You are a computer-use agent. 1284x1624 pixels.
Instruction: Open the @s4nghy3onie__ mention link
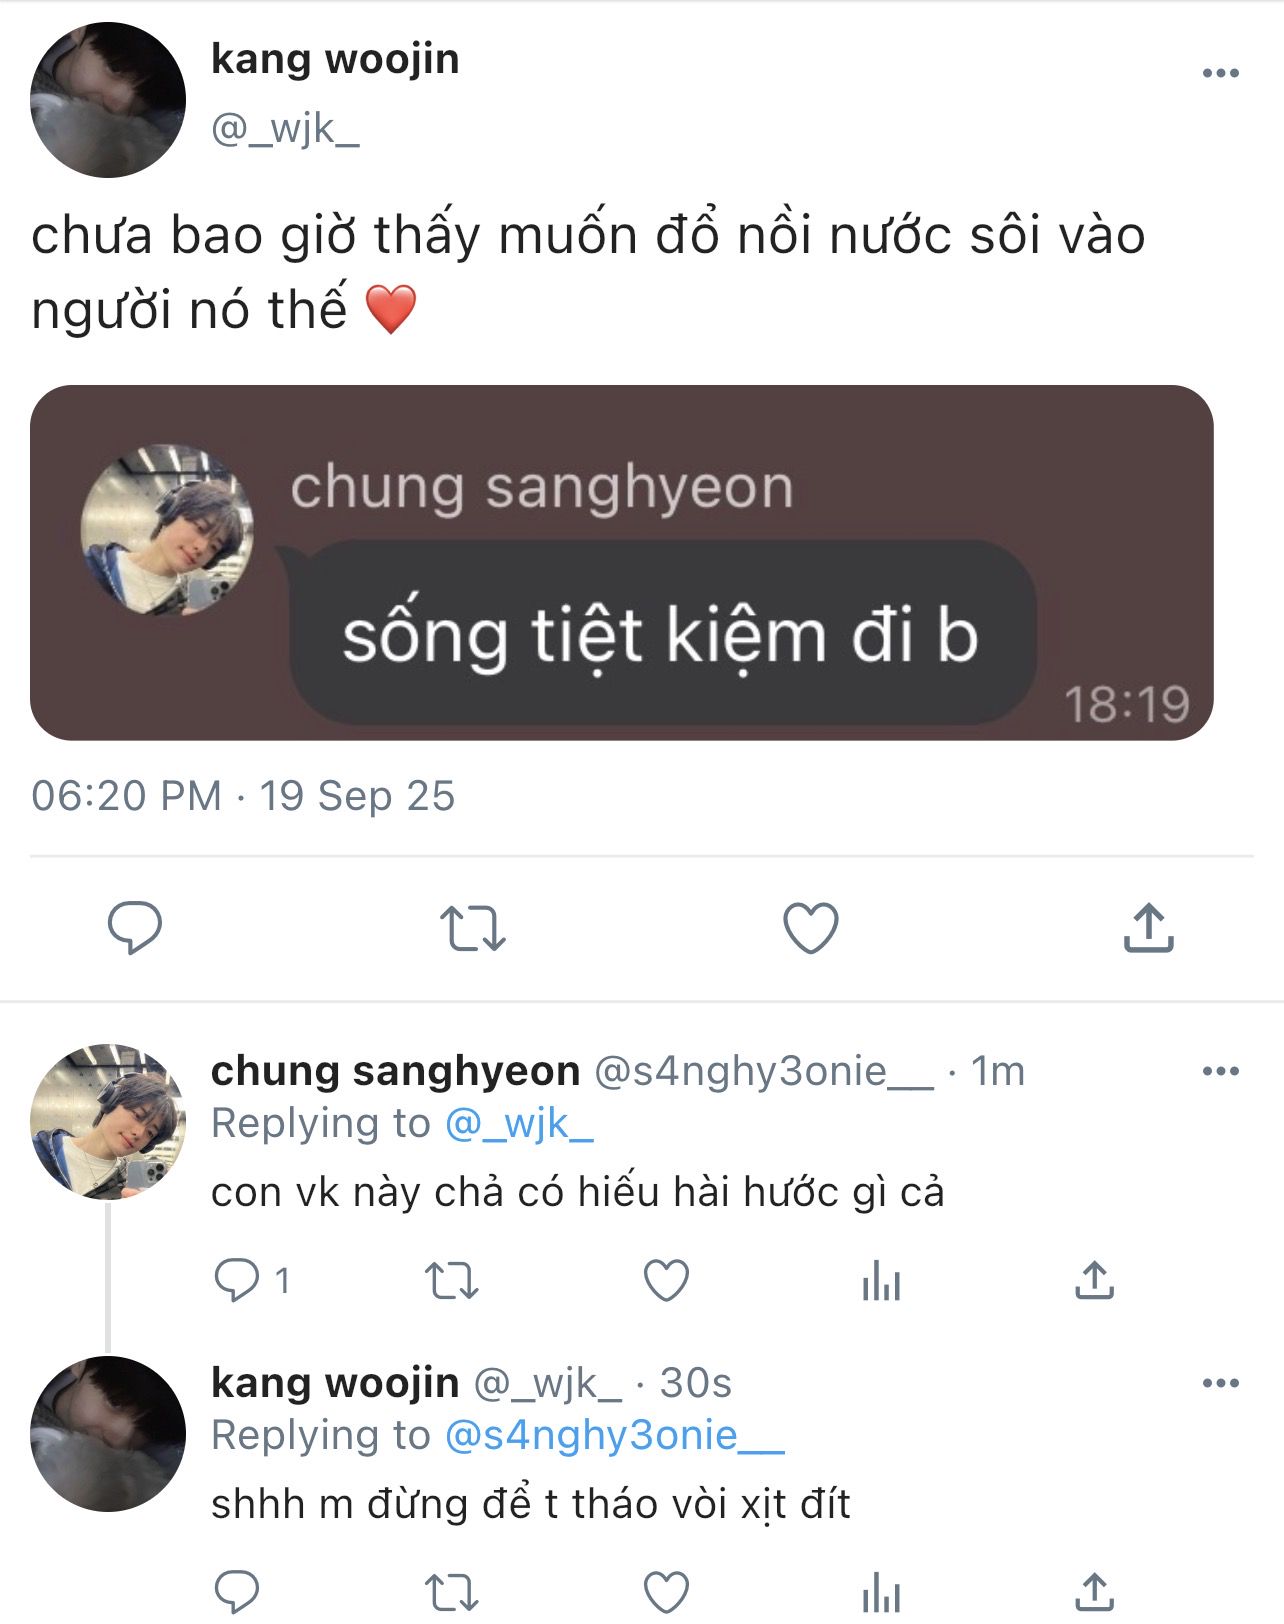point(614,1436)
